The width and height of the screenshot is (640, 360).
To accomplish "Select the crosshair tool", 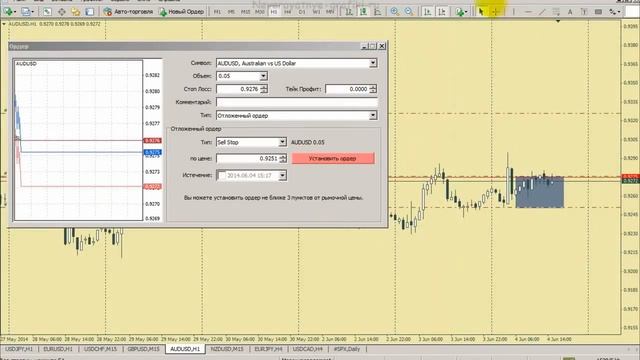I will point(496,12).
